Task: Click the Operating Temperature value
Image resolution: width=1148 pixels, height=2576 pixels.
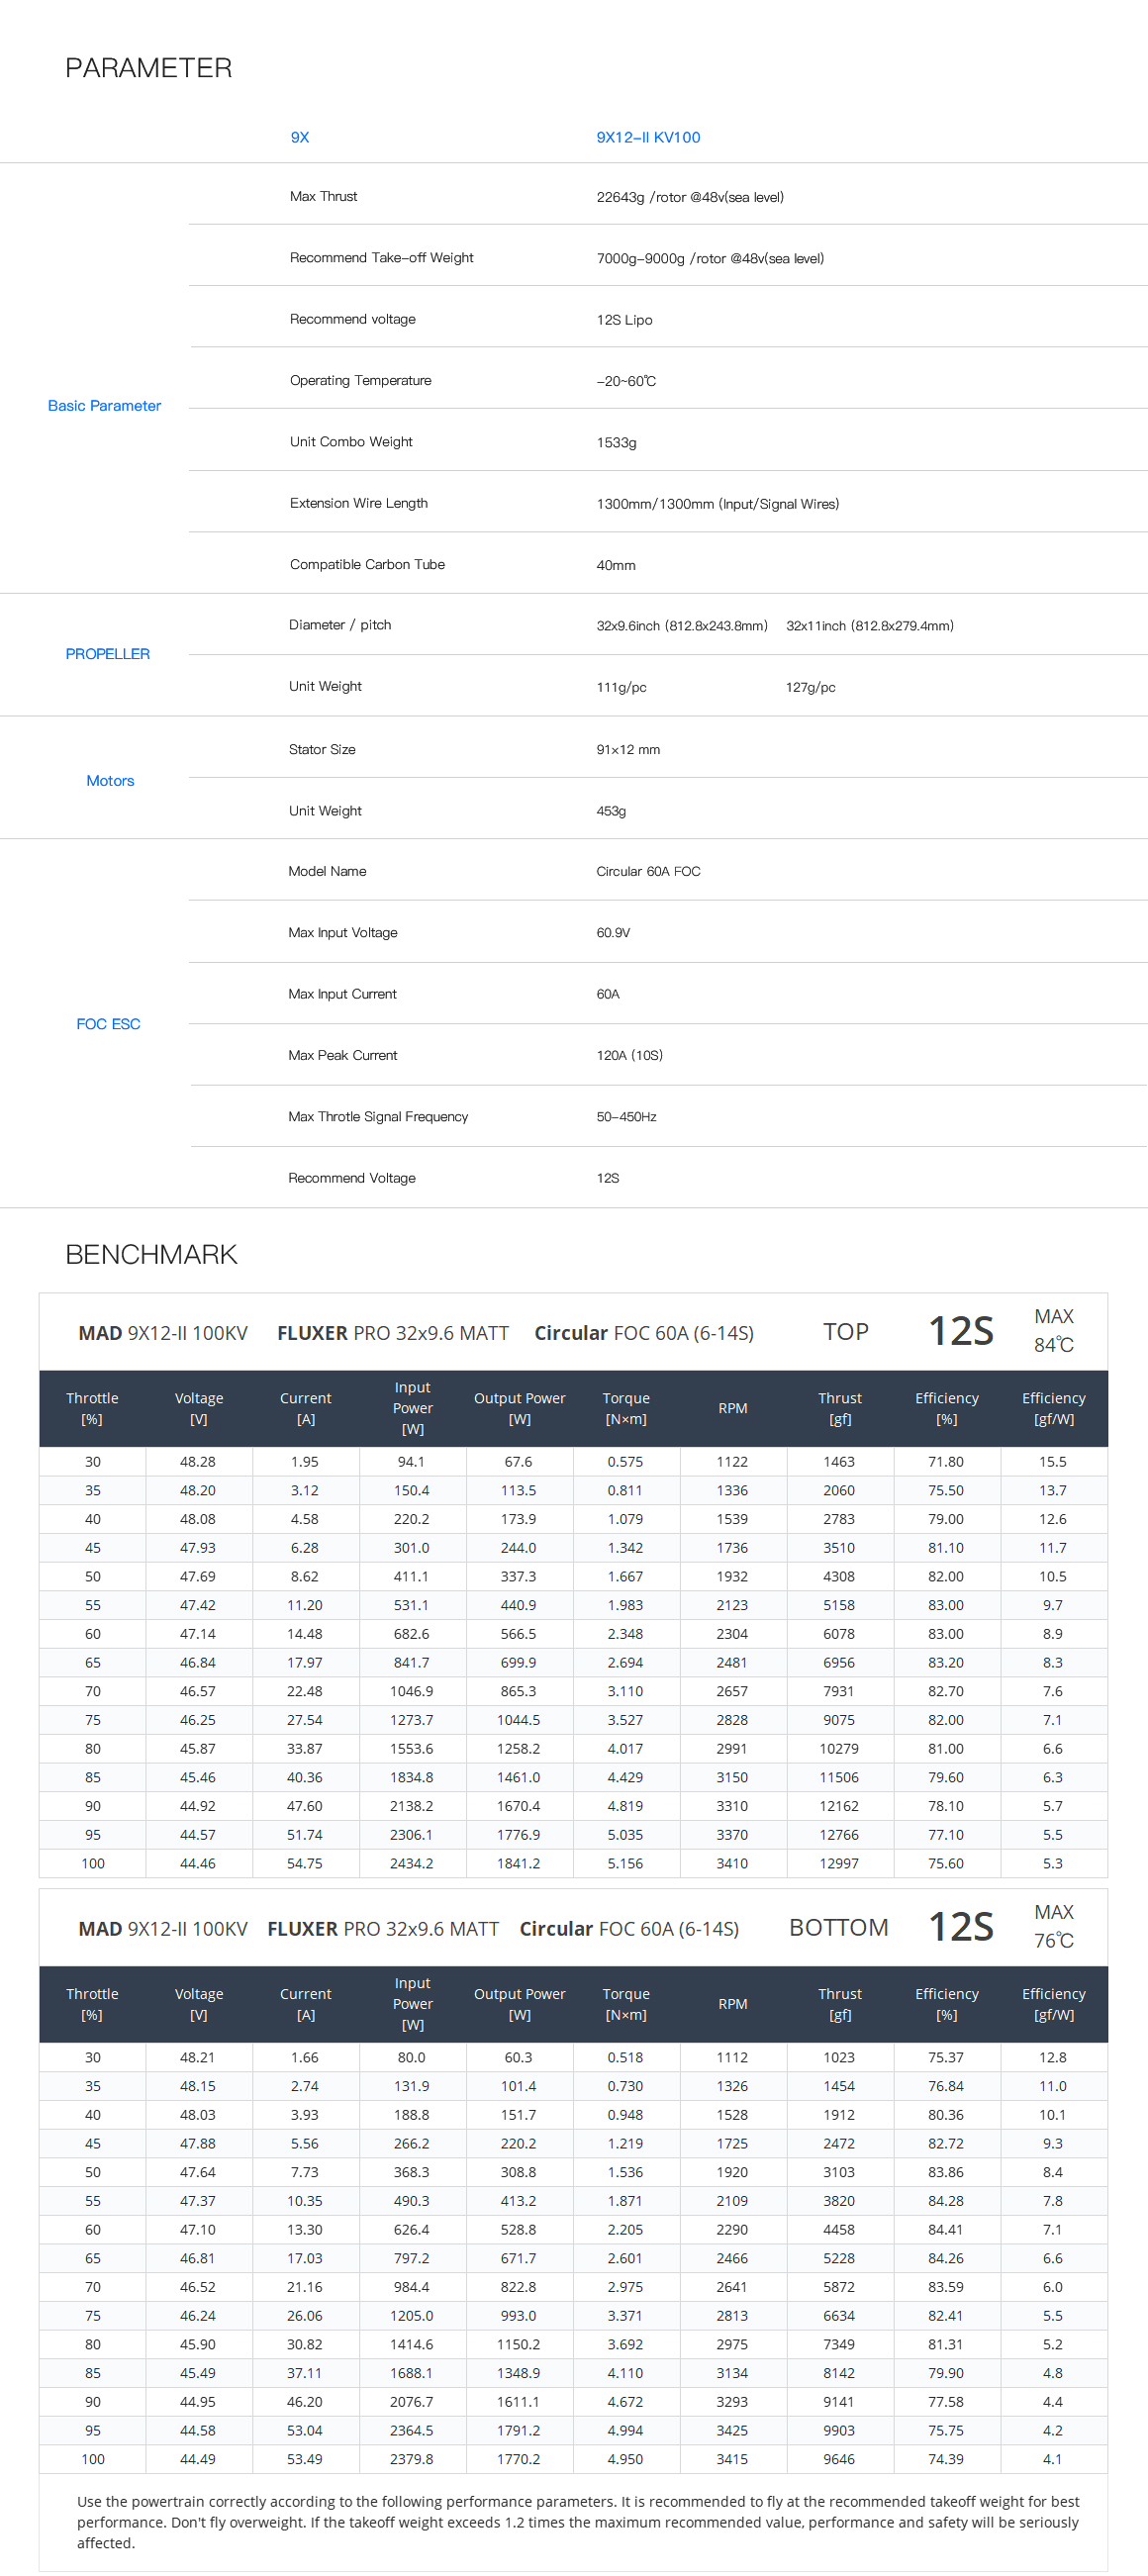Action: [626, 381]
